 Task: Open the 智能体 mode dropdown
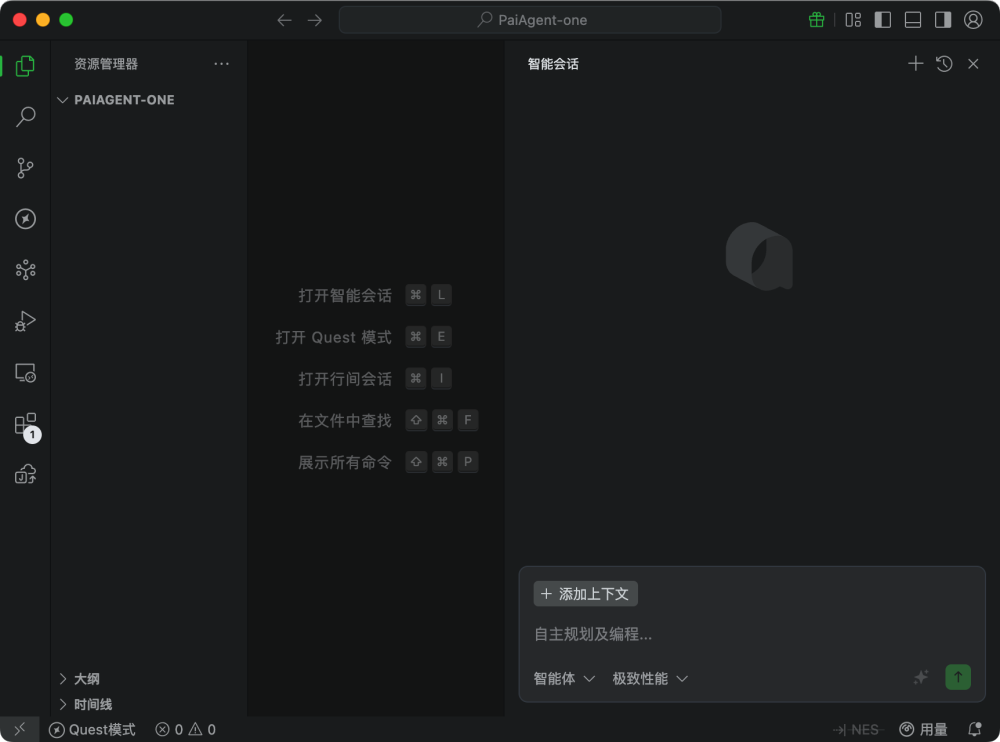[563, 678]
